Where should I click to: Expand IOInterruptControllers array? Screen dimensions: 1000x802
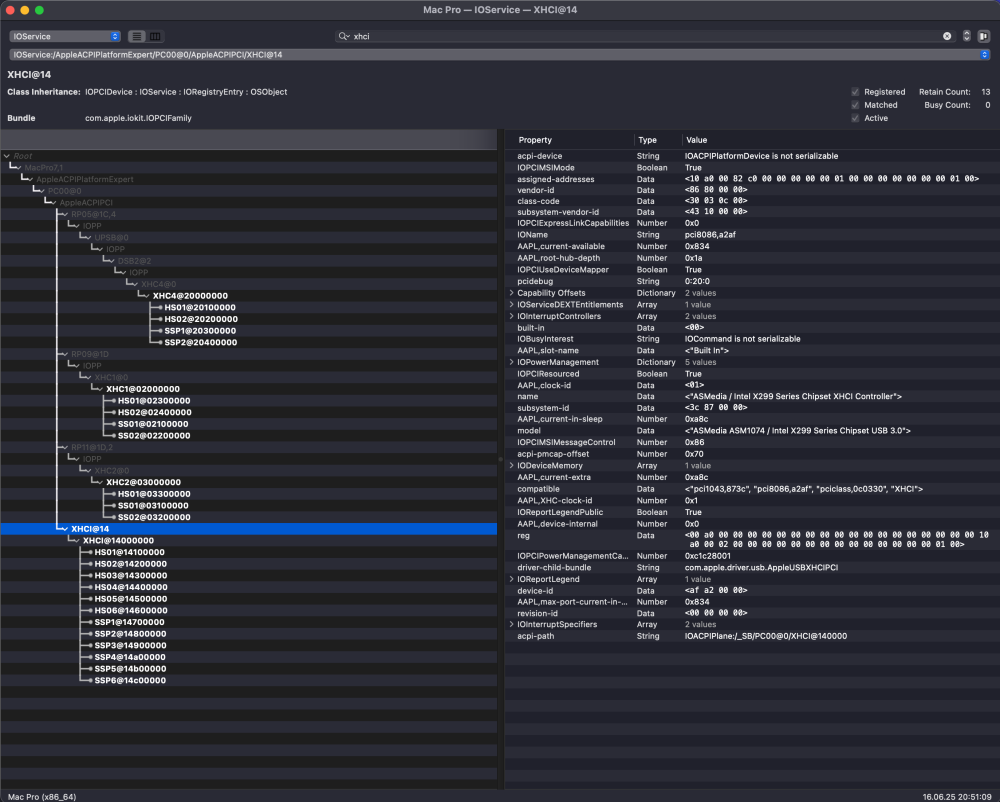click(x=511, y=316)
